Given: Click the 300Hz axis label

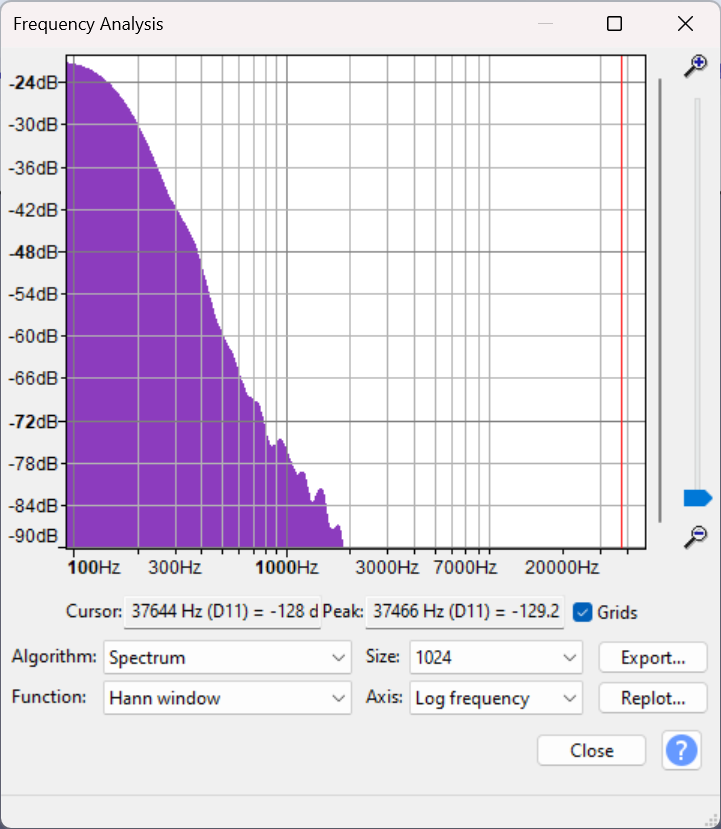Looking at the screenshot, I should [x=175, y=567].
